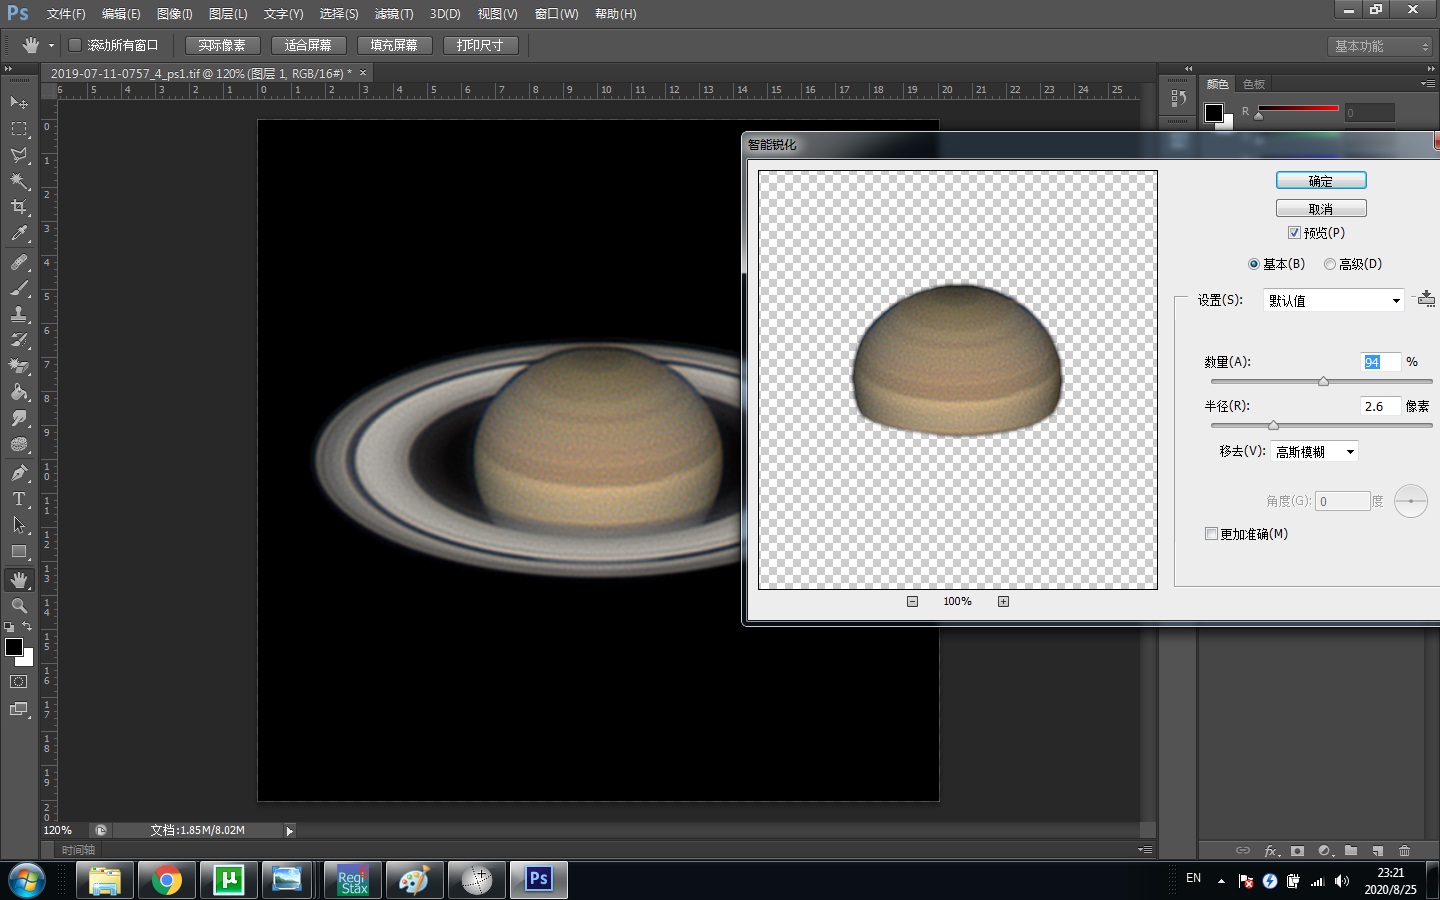Click the 取消 button
The height and width of the screenshot is (900, 1440).
1321,209
